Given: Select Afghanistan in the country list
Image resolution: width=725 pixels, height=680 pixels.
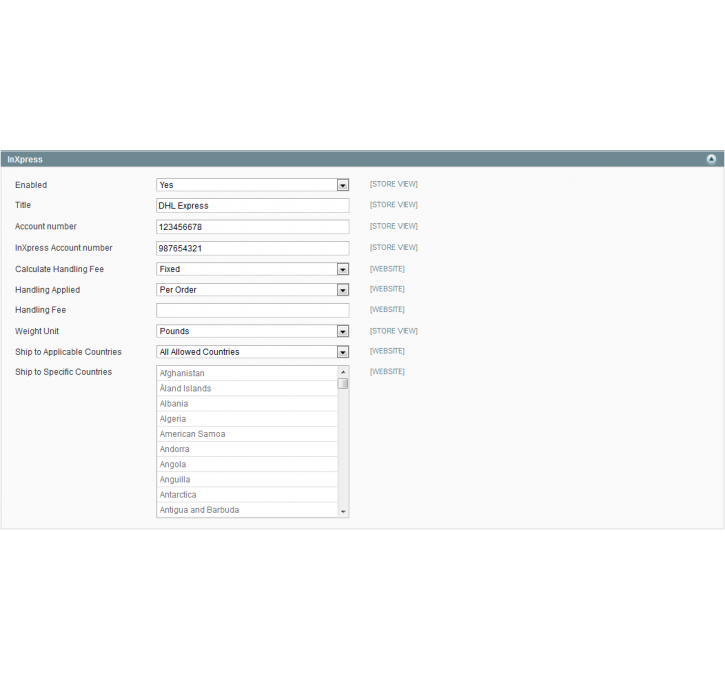Looking at the screenshot, I should click(x=247, y=373).
